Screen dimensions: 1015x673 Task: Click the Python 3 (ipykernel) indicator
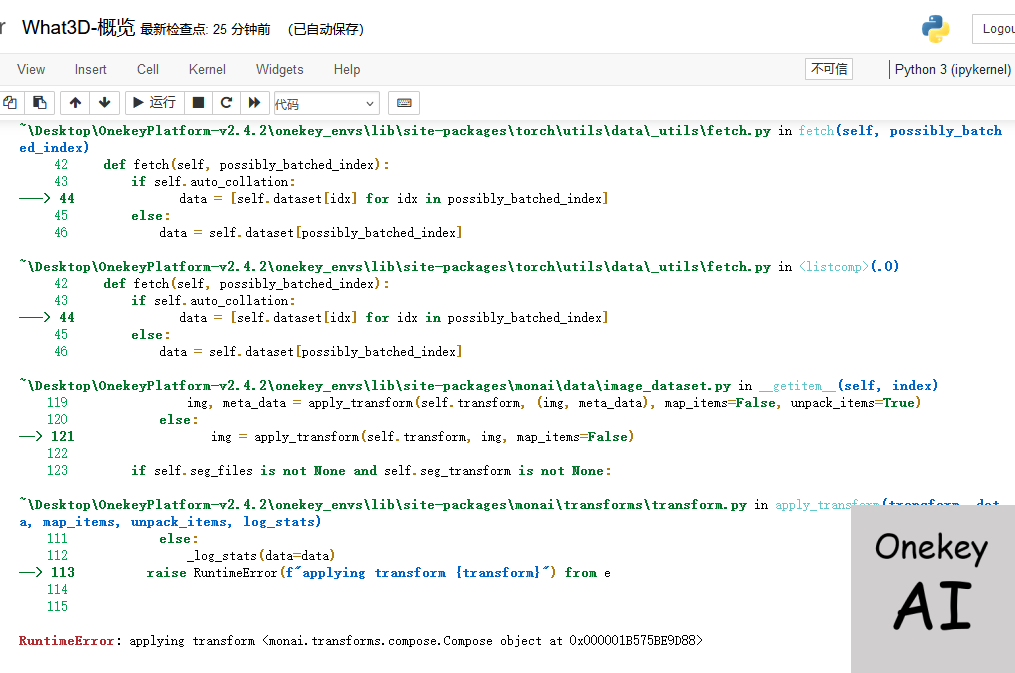(952, 69)
